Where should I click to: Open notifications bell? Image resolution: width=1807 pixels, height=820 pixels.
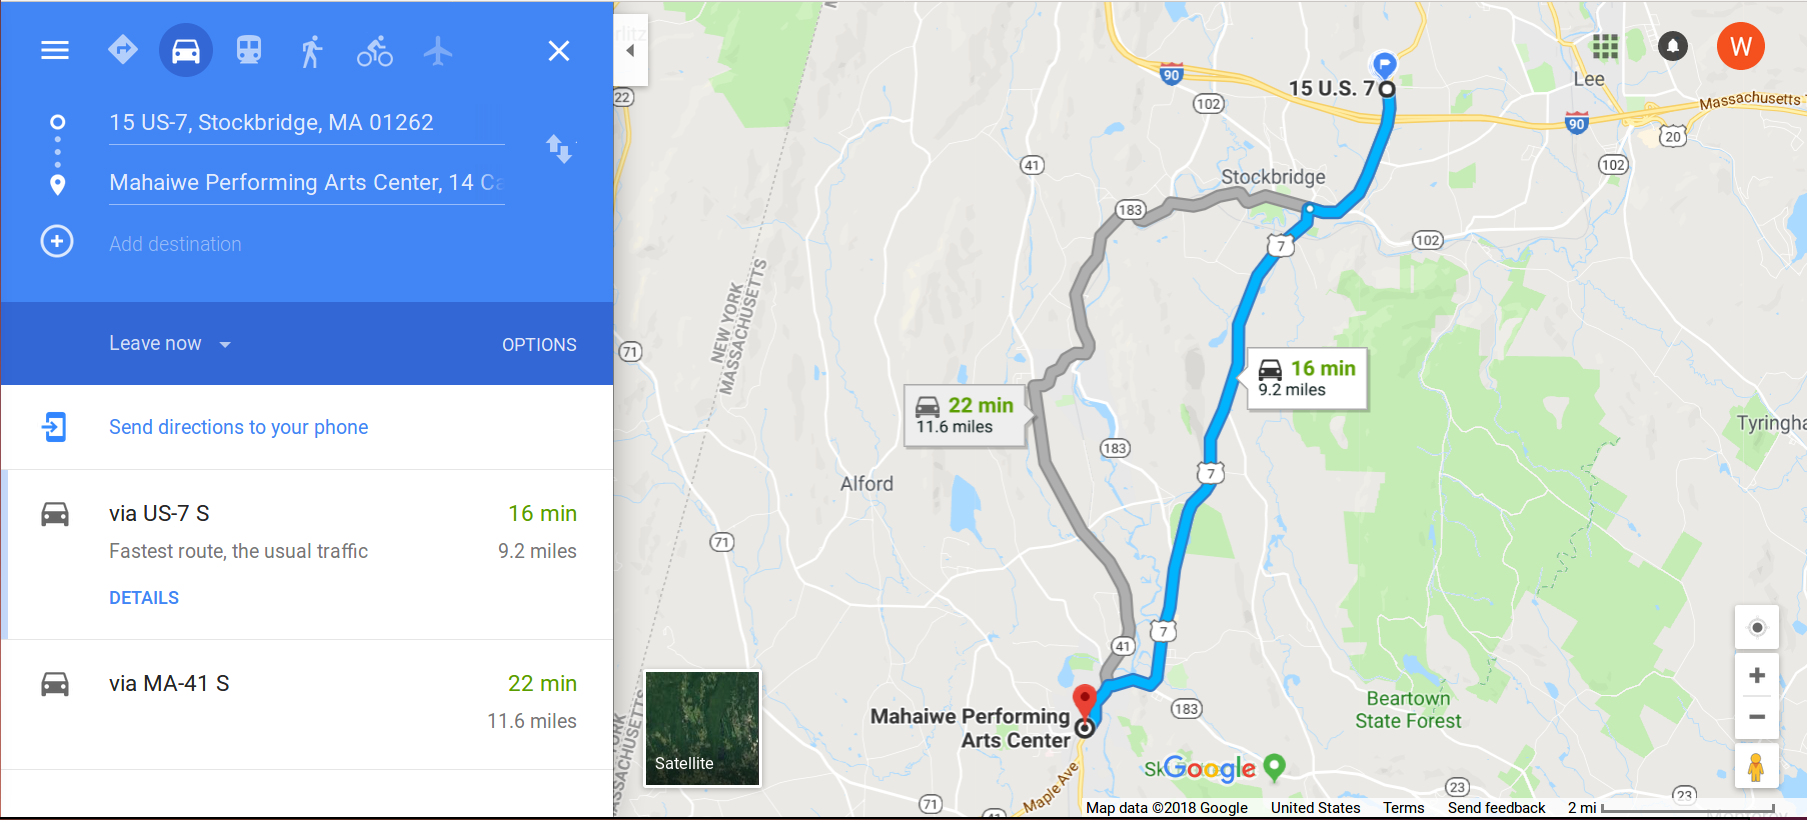coord(1673,46)
